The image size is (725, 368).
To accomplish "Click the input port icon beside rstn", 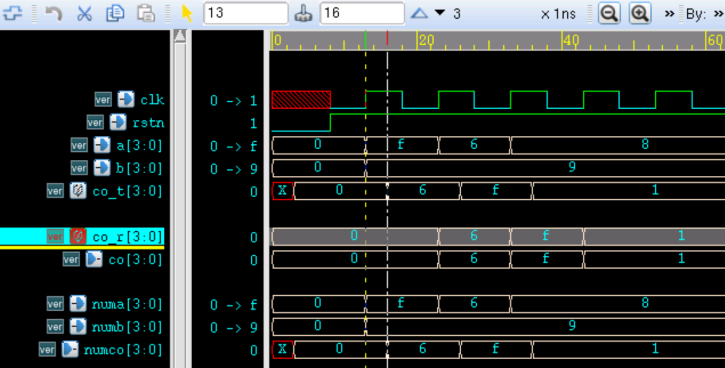I will click(117, 122).
